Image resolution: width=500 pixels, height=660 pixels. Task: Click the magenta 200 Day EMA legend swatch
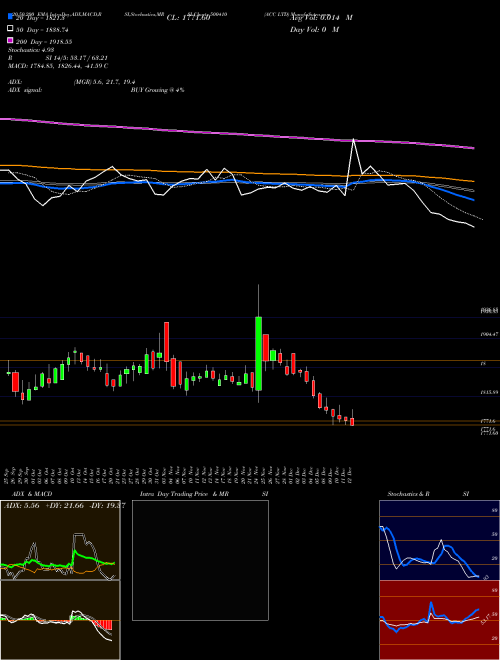[11, 40]
